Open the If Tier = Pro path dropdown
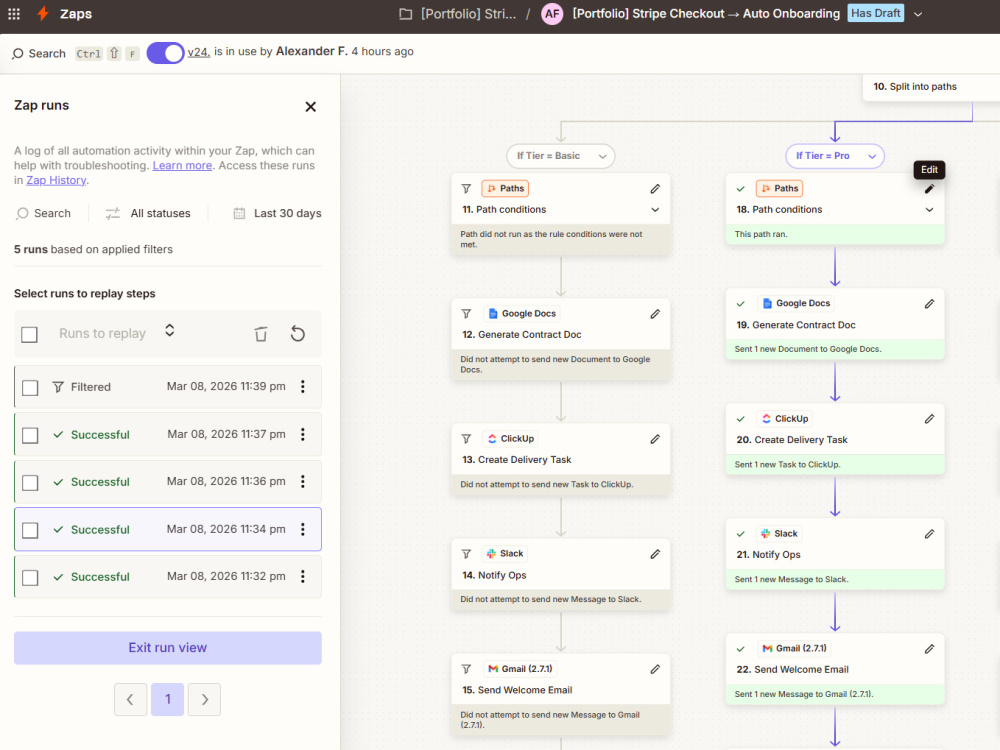Screen dimensions: 1000x750 point(835,156)
